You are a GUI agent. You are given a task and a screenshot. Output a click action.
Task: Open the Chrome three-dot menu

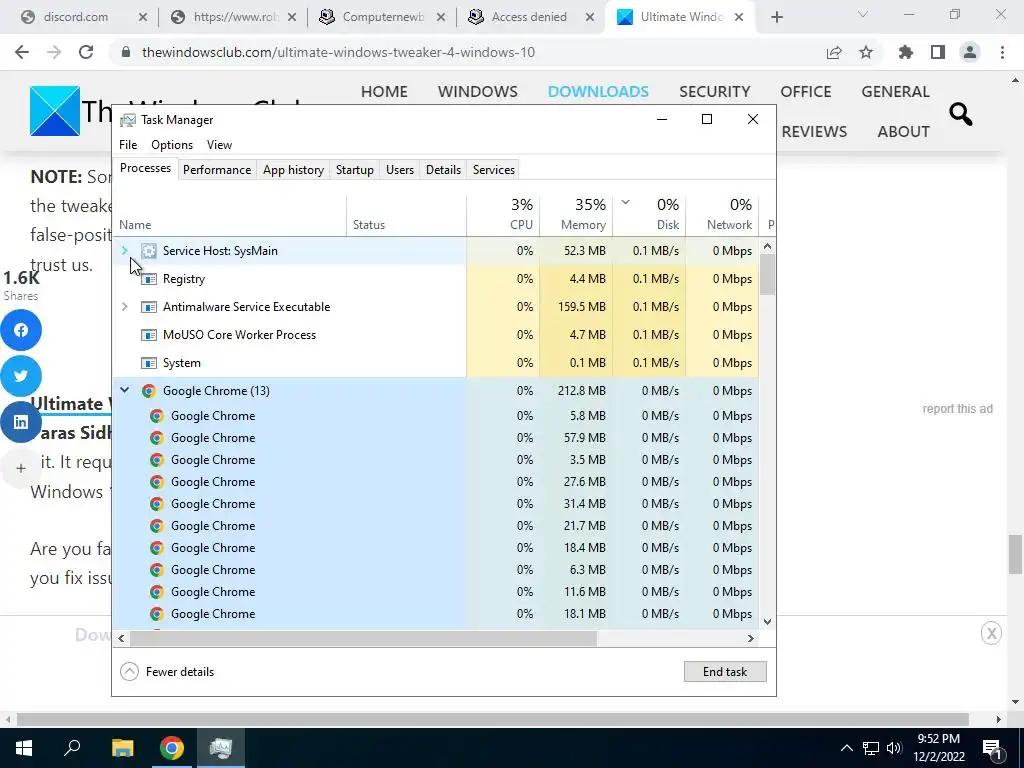pos(1002,52)
